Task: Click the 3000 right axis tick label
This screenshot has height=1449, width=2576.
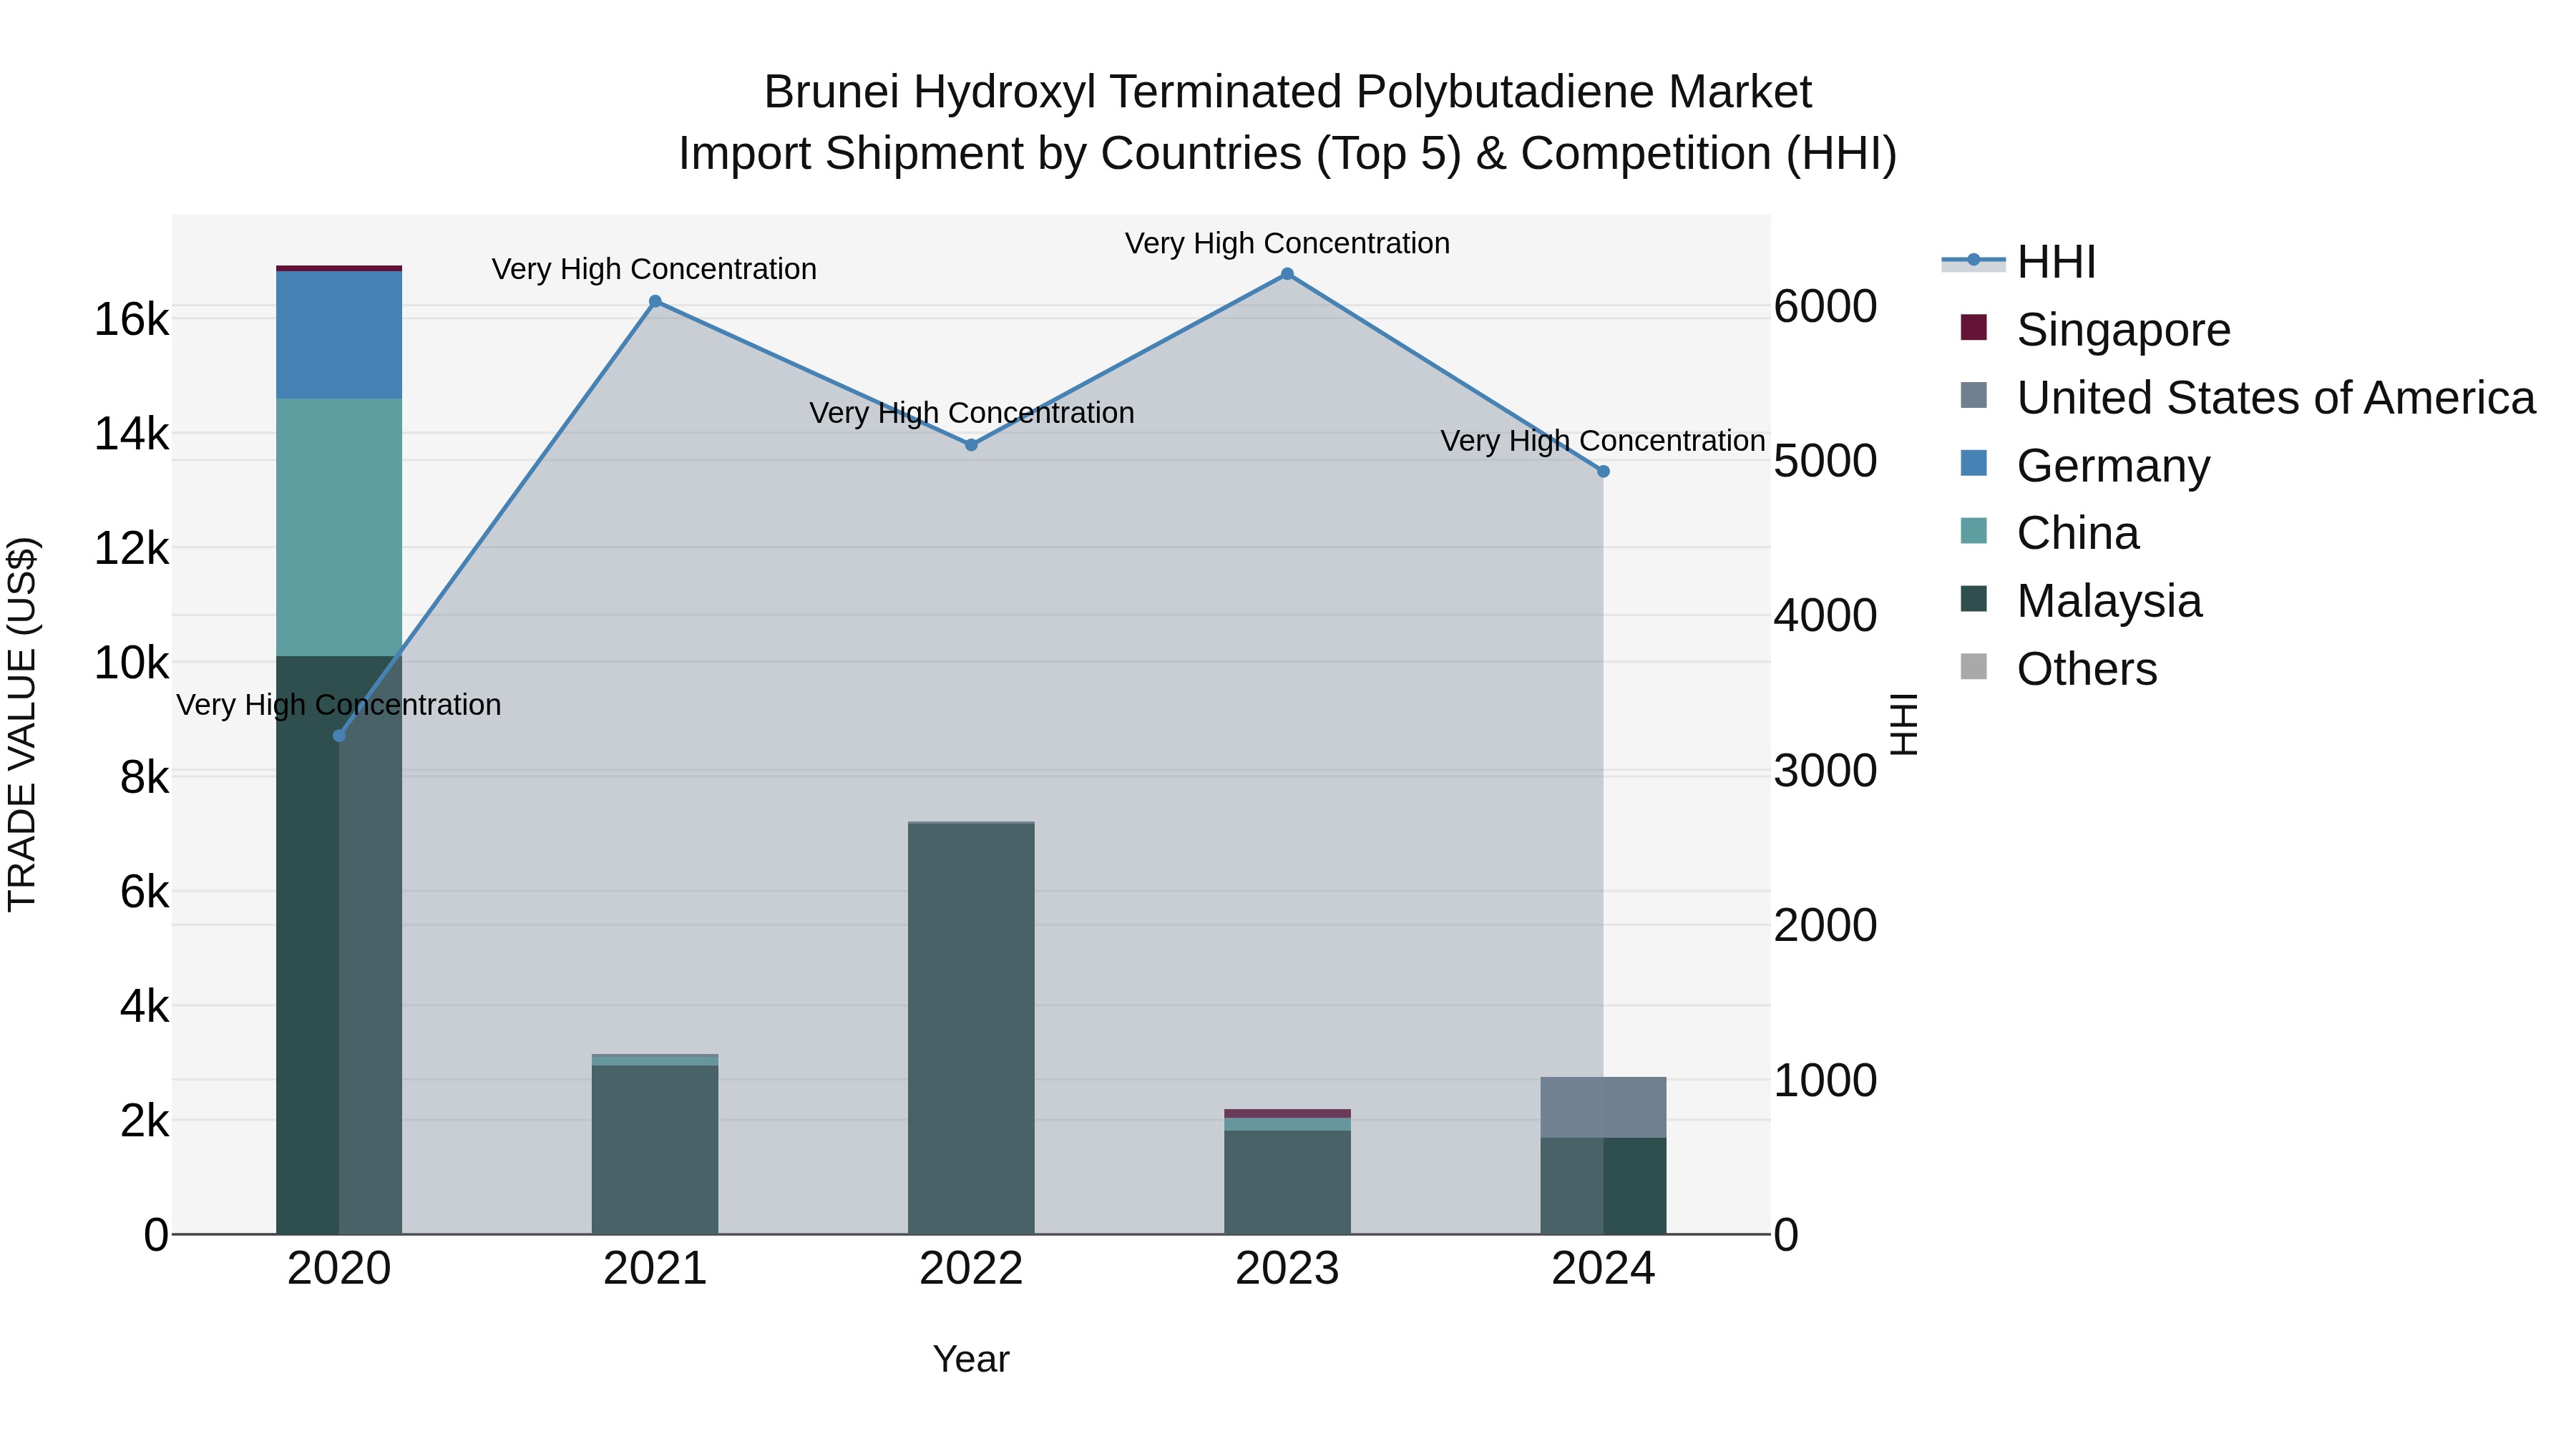Action: coord(1826,771)
